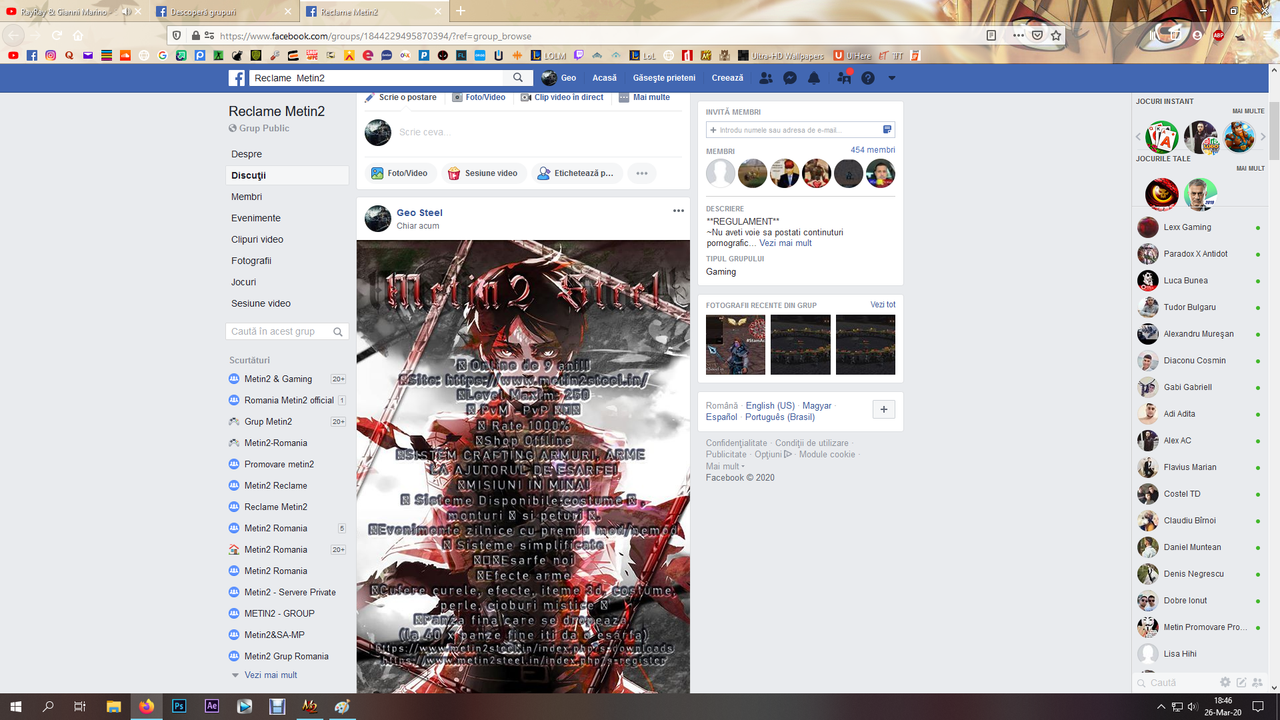This screenshot has height=720, width=1280.
Task: Click the search magnifier button in Facebook
Action: [x=518, y=78]
